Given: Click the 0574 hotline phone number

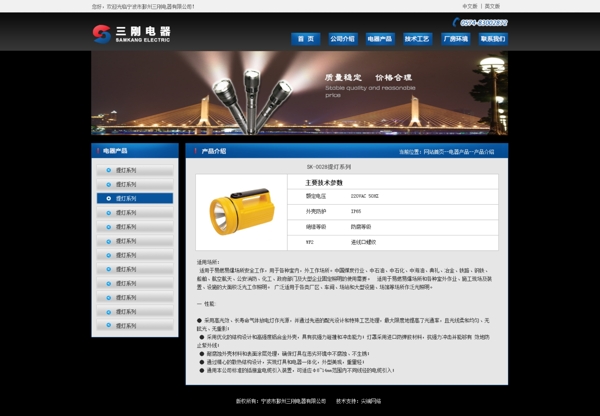Looking at the screenshot, I should point(484,23).
